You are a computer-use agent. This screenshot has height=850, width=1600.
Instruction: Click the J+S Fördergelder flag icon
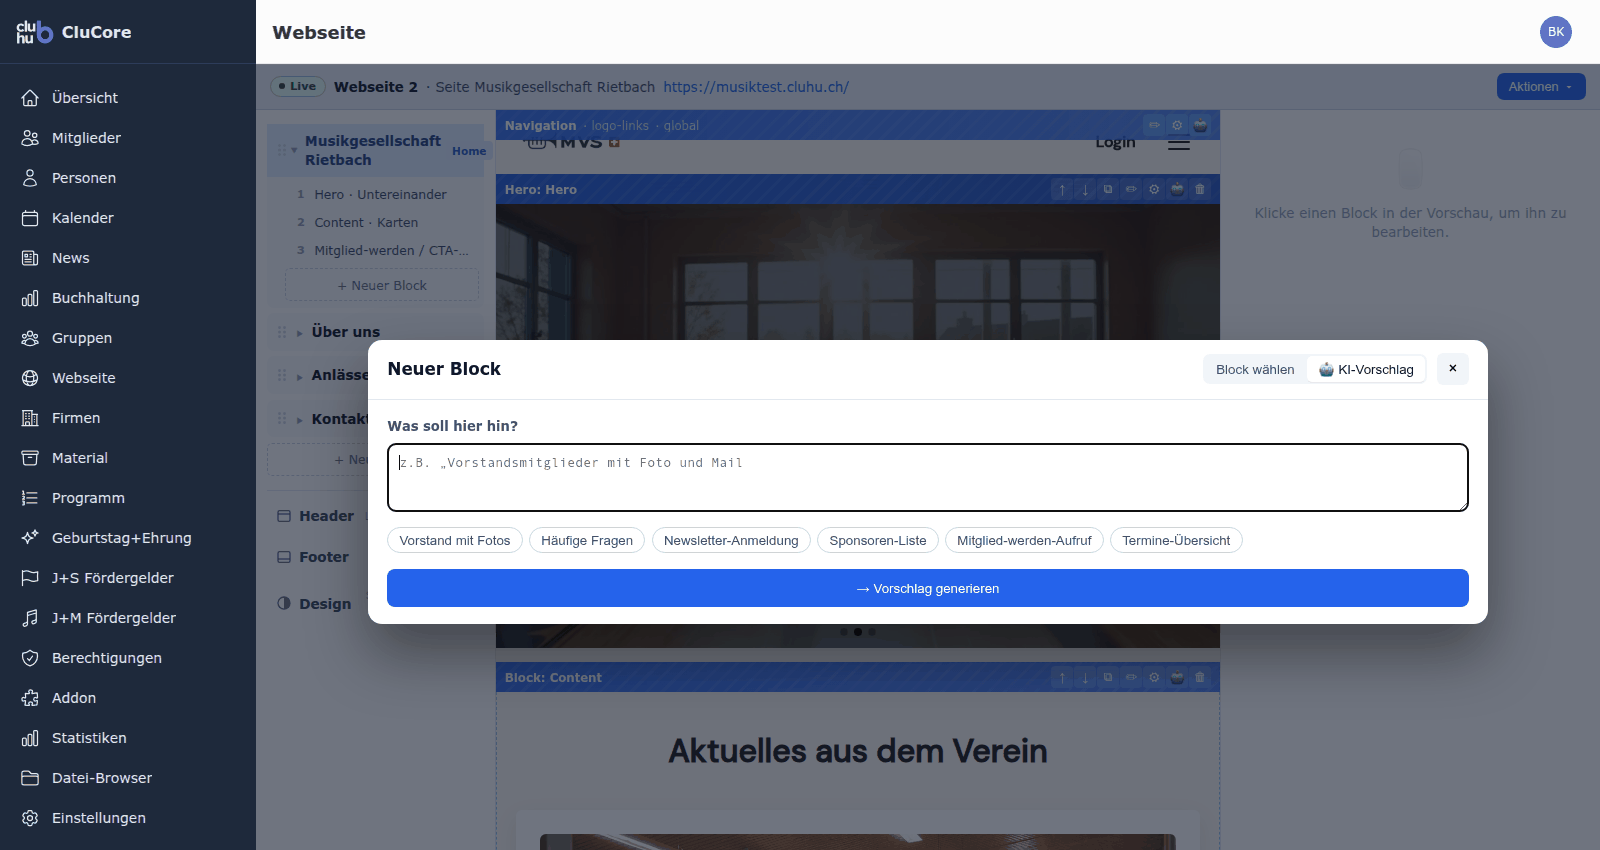30,578
